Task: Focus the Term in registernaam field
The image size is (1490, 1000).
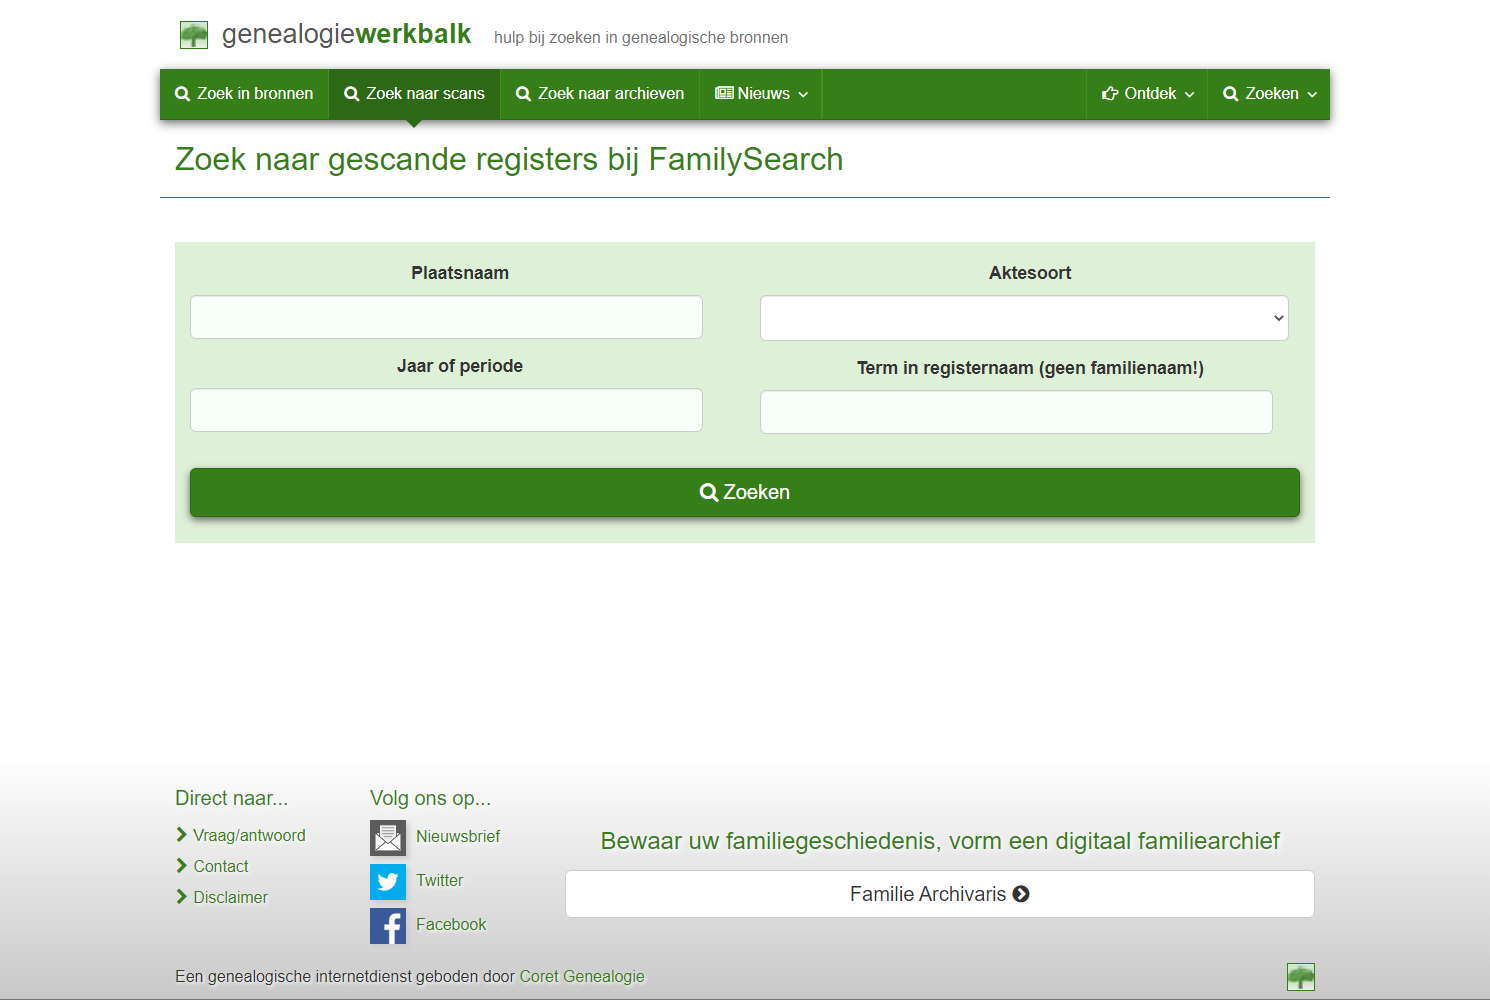Action: point(1016,412)
